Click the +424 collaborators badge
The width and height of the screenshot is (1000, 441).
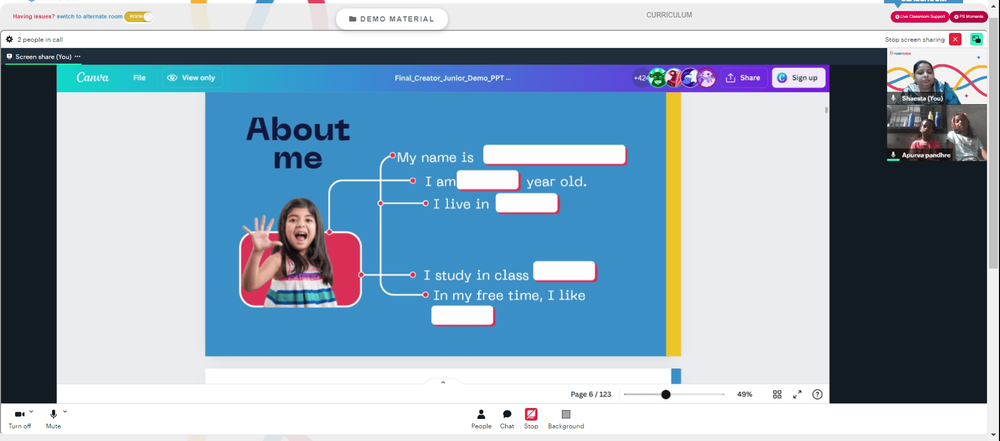click(x=640, y=78)
